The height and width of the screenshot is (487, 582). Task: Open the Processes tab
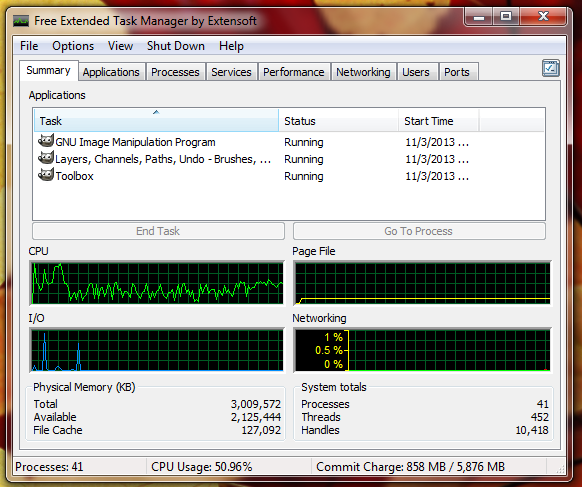pyautogui.click(x=175, y=72)
